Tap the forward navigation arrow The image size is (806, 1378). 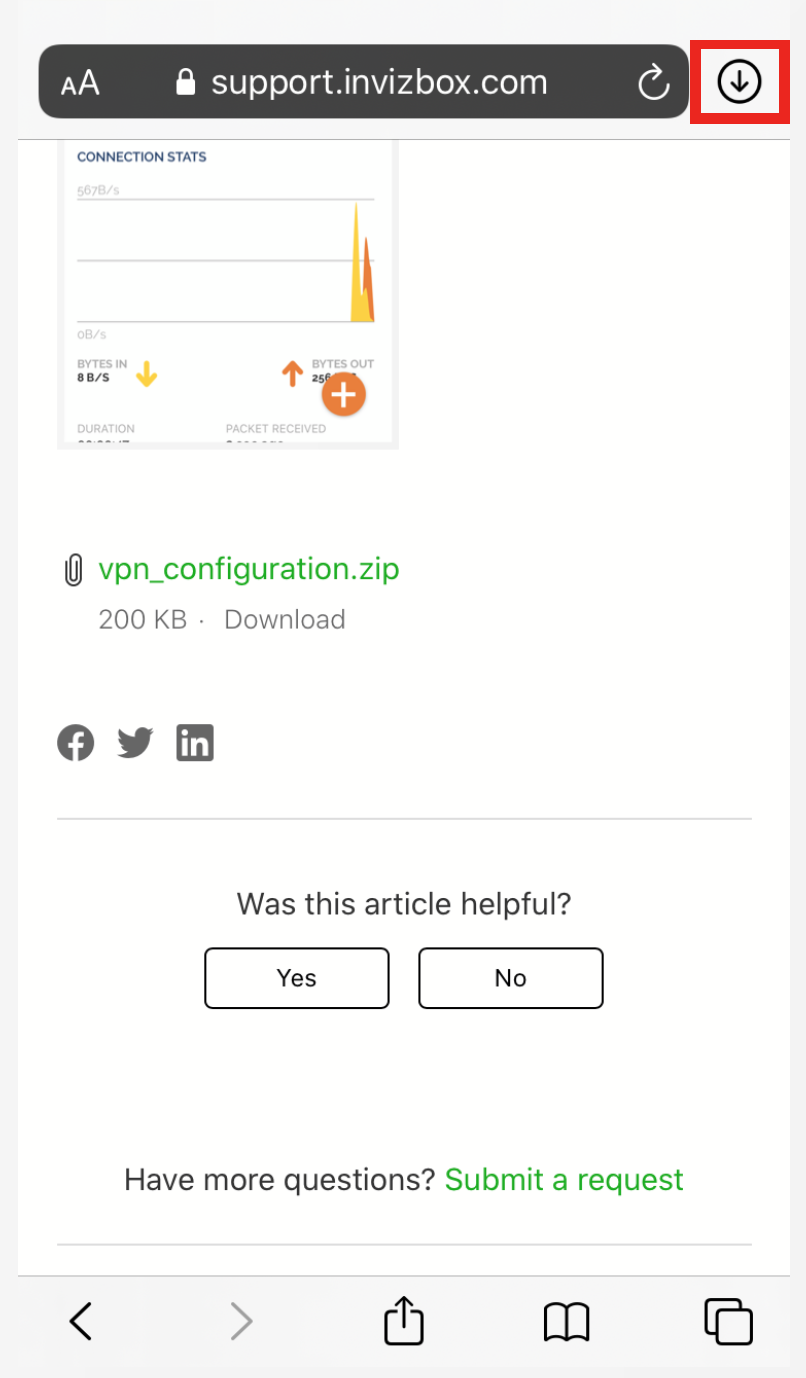point(241,1322)
